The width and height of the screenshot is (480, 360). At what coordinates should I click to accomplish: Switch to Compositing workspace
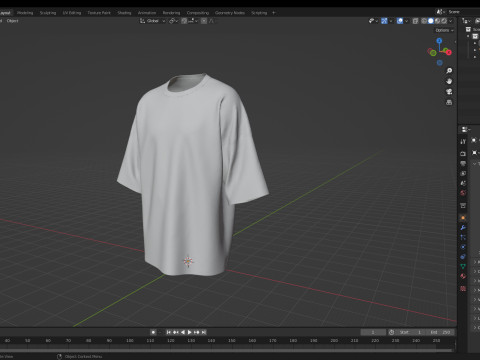(x=198, y=13)
